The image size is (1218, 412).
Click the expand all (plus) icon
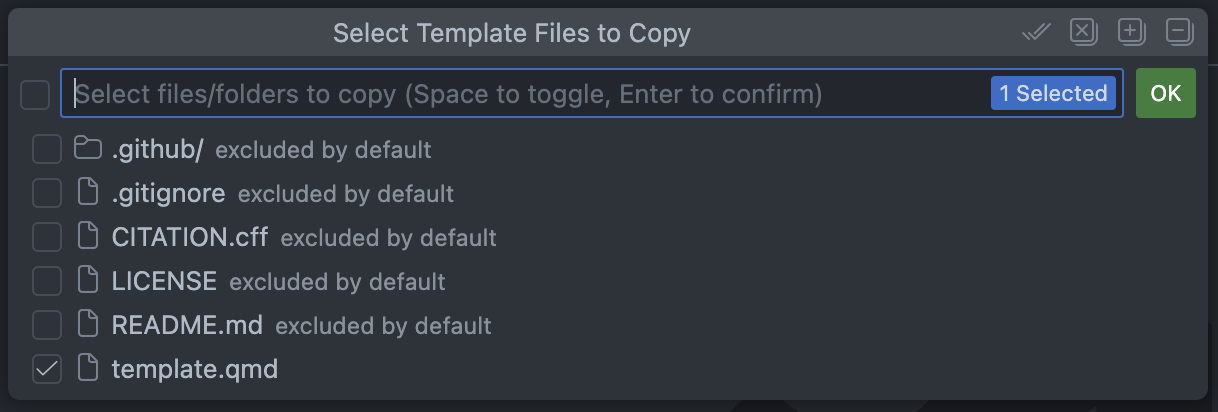pyautogui.click(x=1131, y=32)
